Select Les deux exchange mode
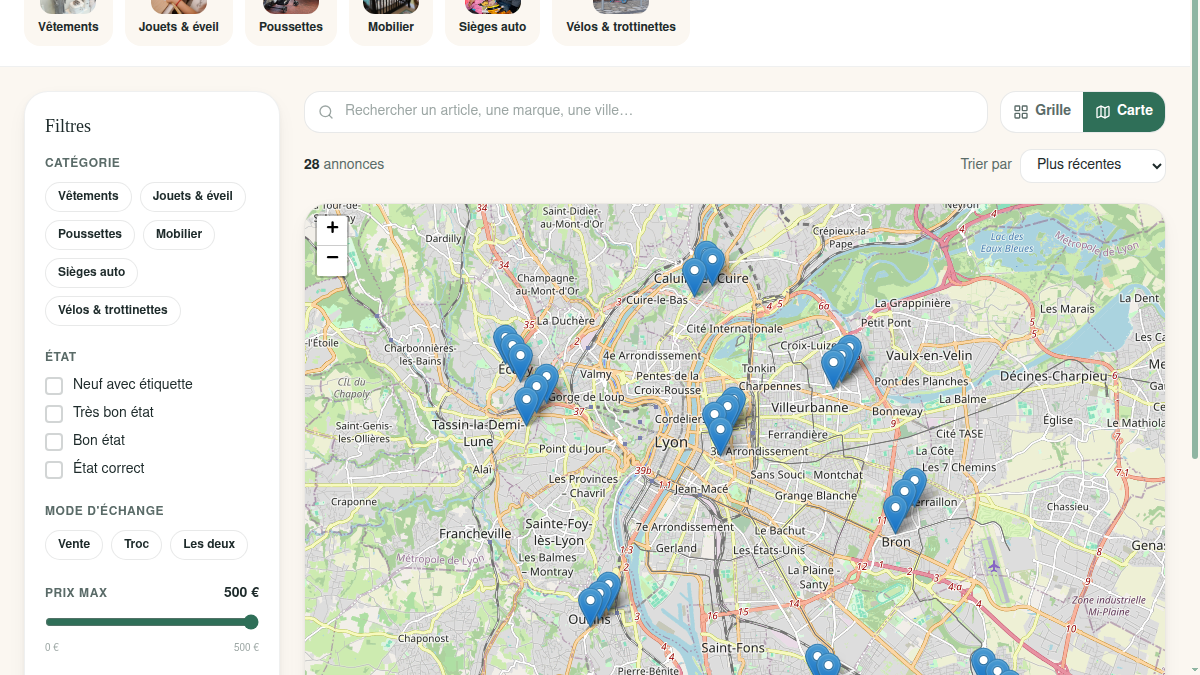This screenshot has height=675, width=1200. pos(209,544)
